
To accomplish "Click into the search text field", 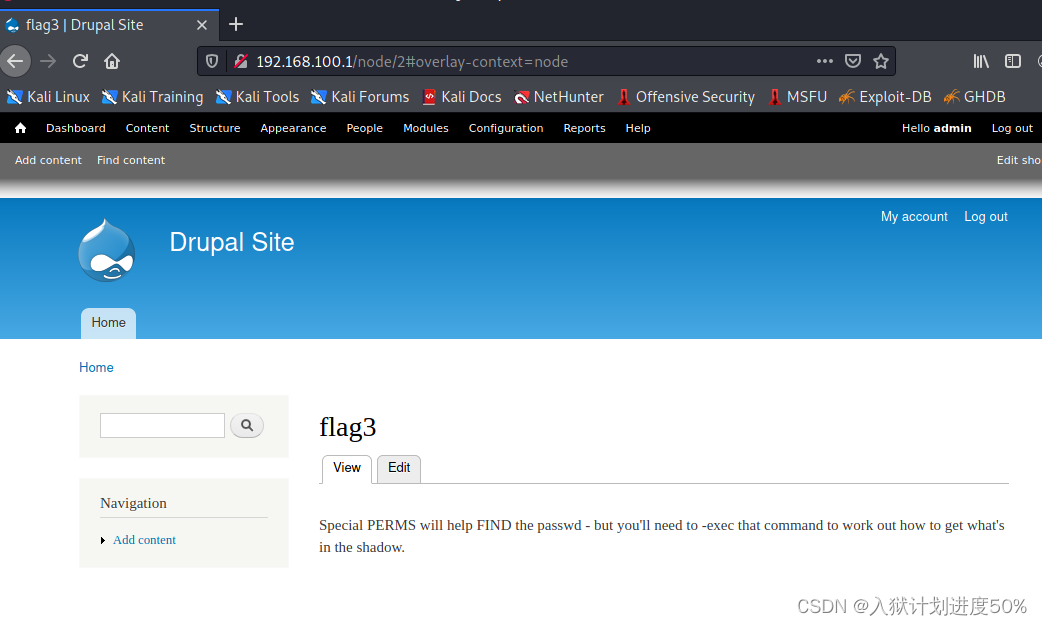I will 162,425.
